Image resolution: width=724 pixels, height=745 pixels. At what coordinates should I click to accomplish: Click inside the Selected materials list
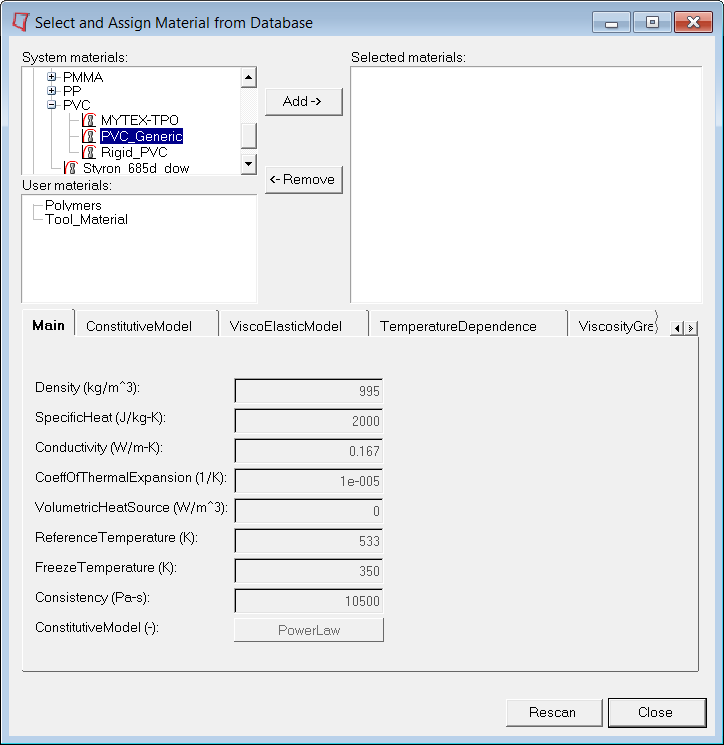coord(526,184)
